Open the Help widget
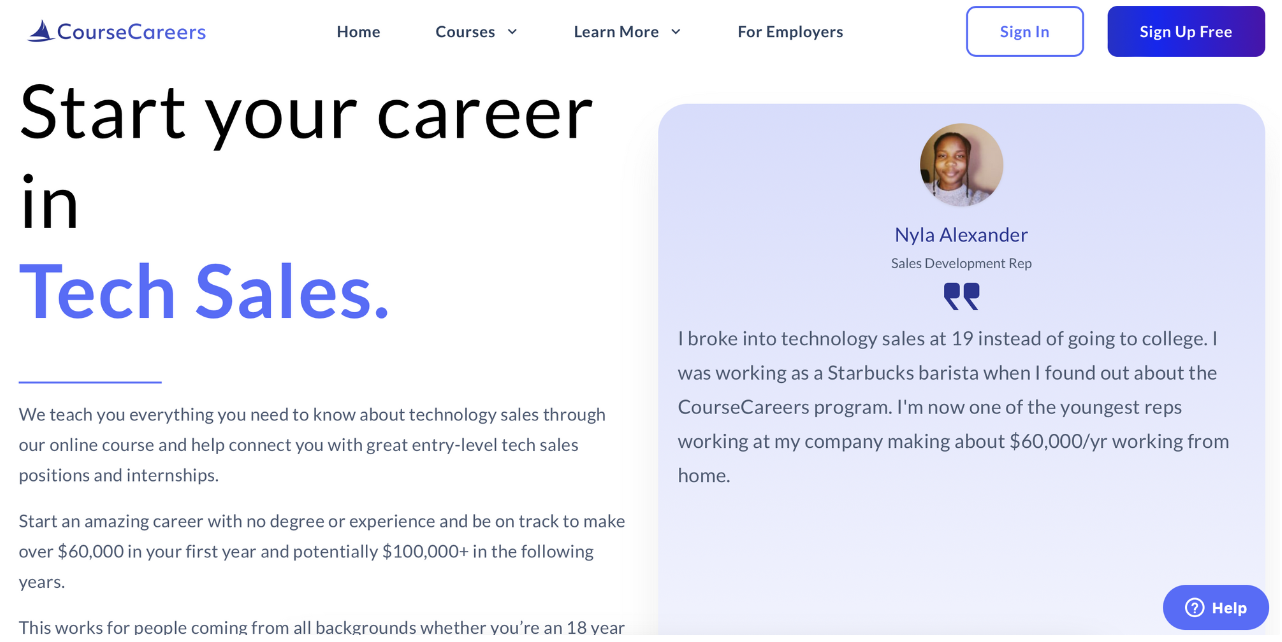This screenshot has width=1282, height=642. pyautogui.click(x=1215, y=607)
